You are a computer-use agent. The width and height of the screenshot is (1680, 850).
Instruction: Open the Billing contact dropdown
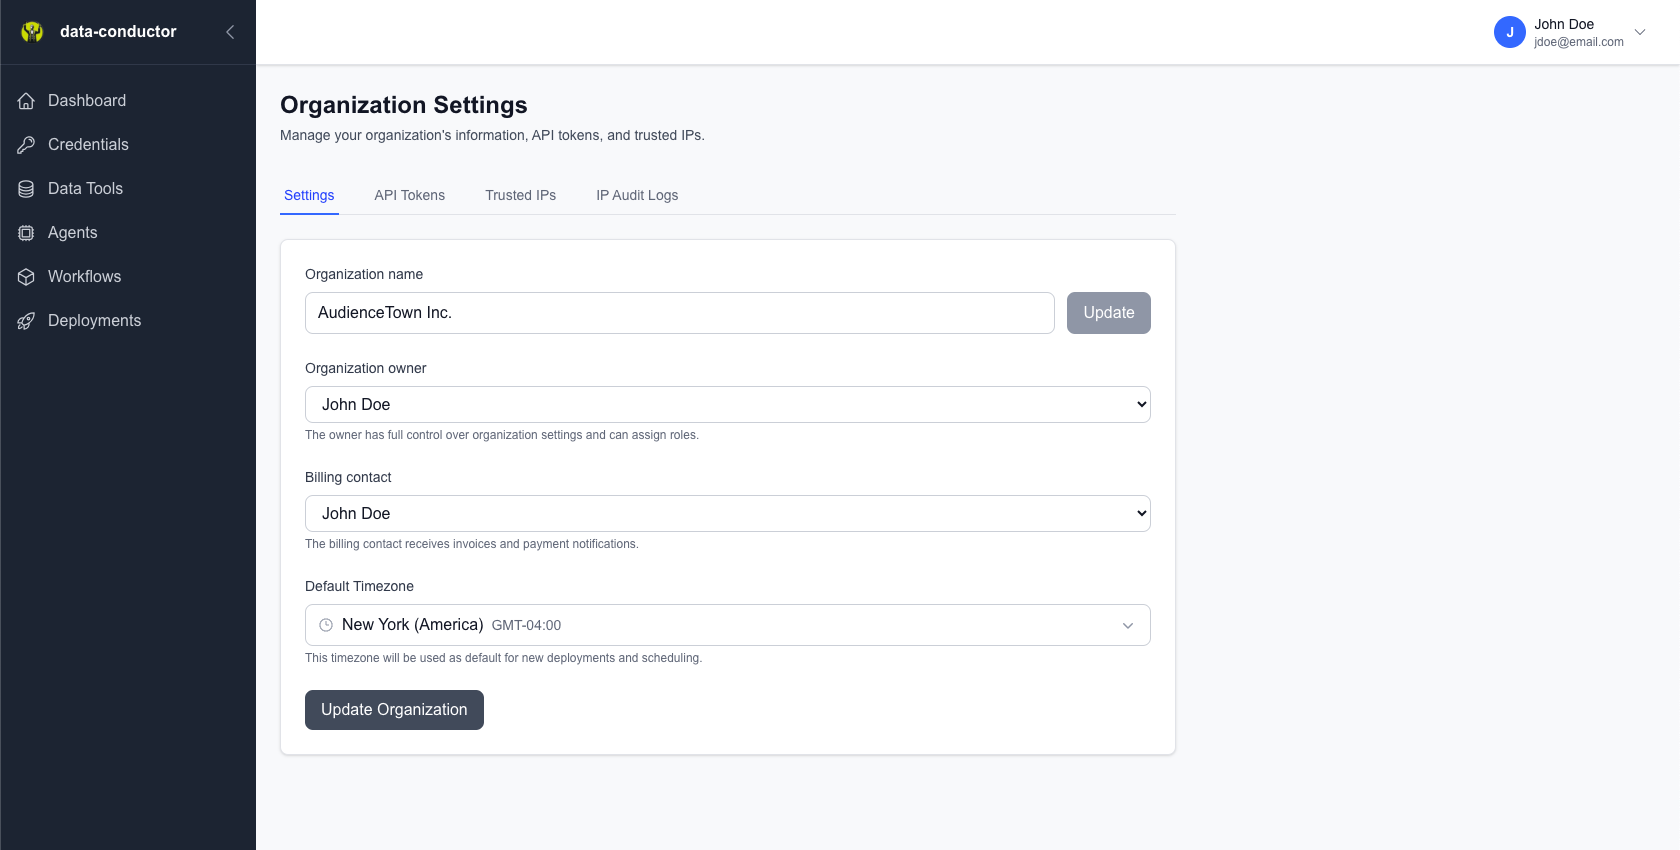727,514
